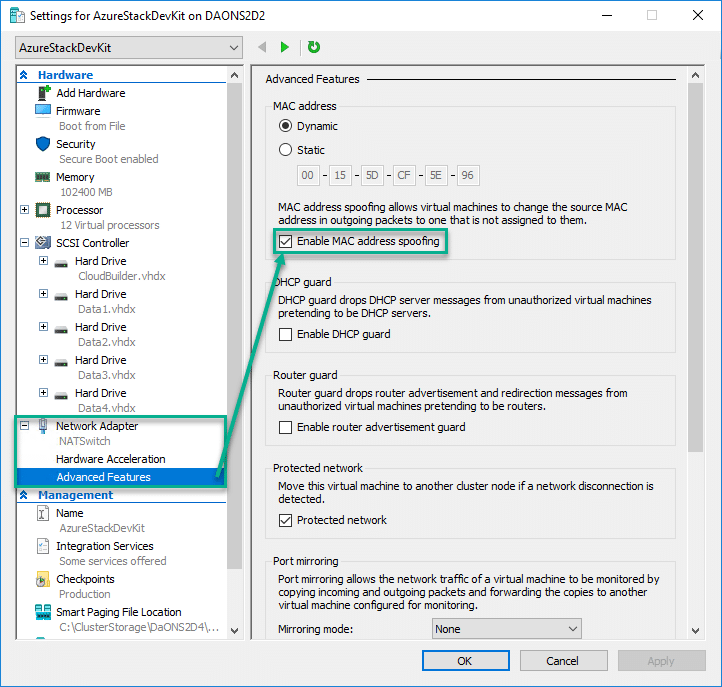Open Smart Paging File Location settings

119,612
